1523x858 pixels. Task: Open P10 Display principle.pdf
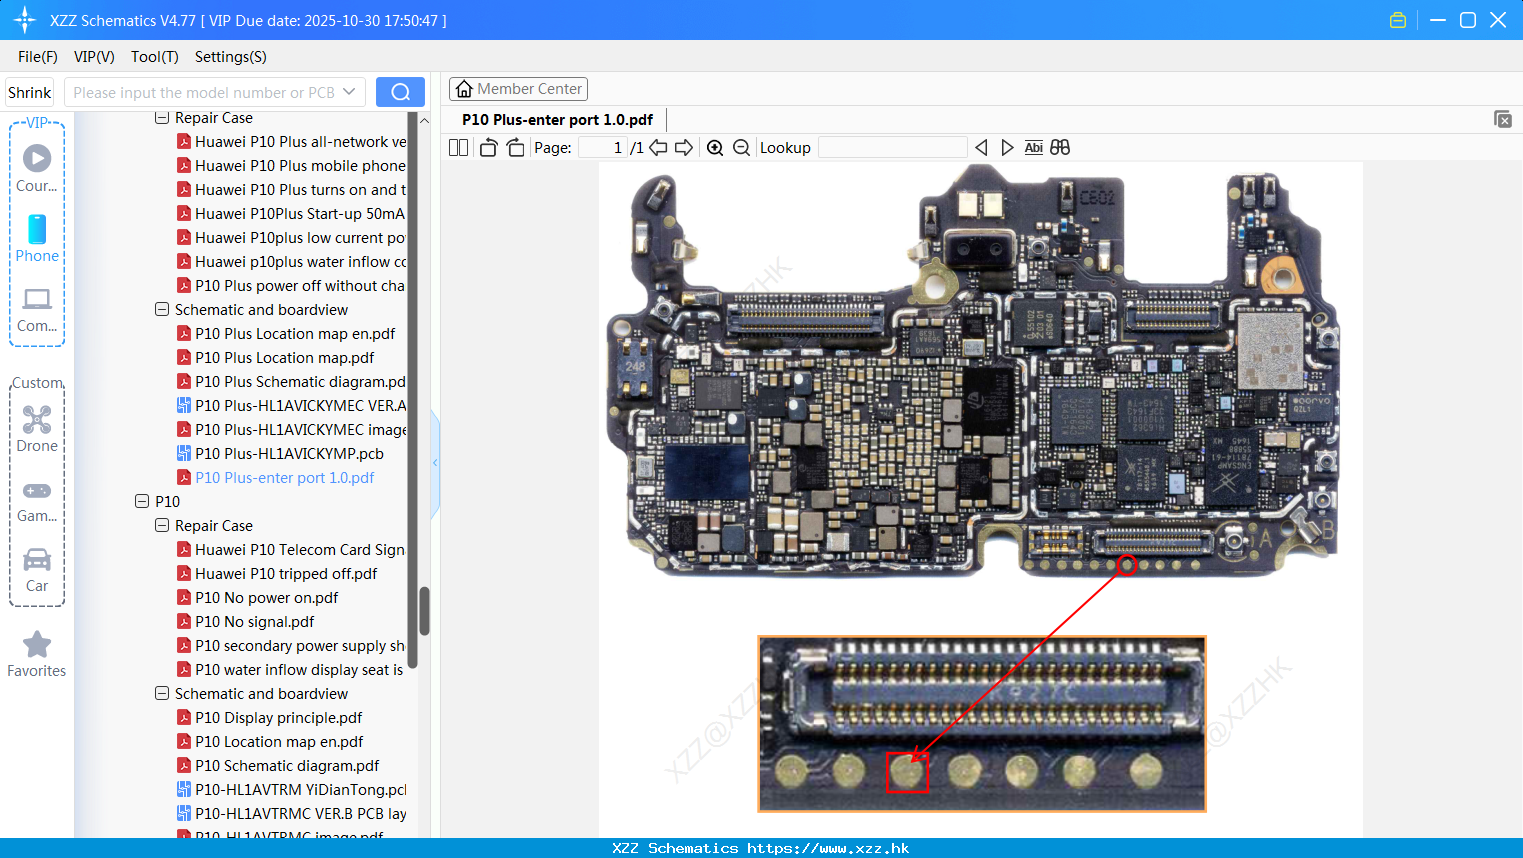[x=270, y=718]
